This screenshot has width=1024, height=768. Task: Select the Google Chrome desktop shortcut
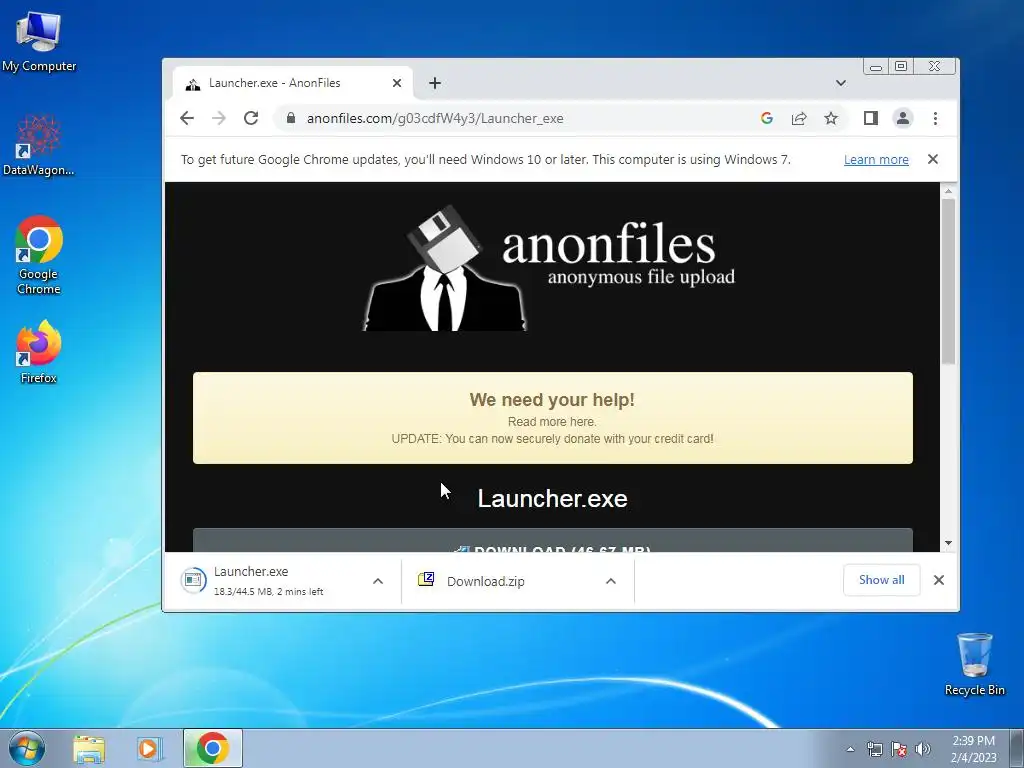pyautogui.click(x=39, y=255)
